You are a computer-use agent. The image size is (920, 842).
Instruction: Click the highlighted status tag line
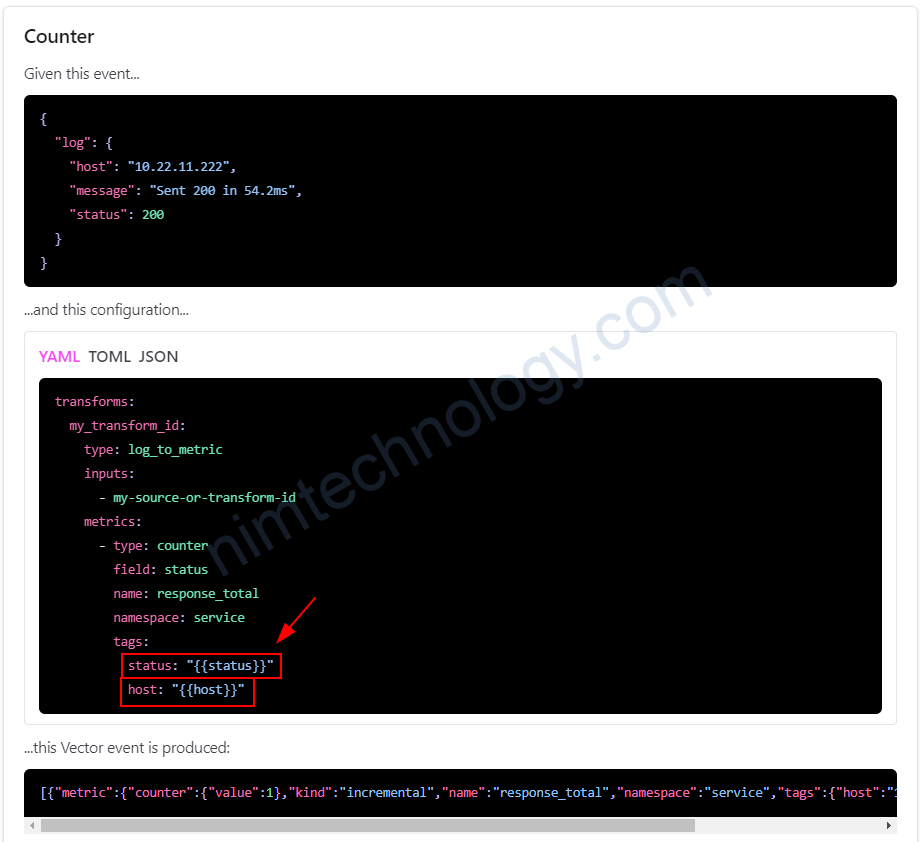click(x=200, y=666)
